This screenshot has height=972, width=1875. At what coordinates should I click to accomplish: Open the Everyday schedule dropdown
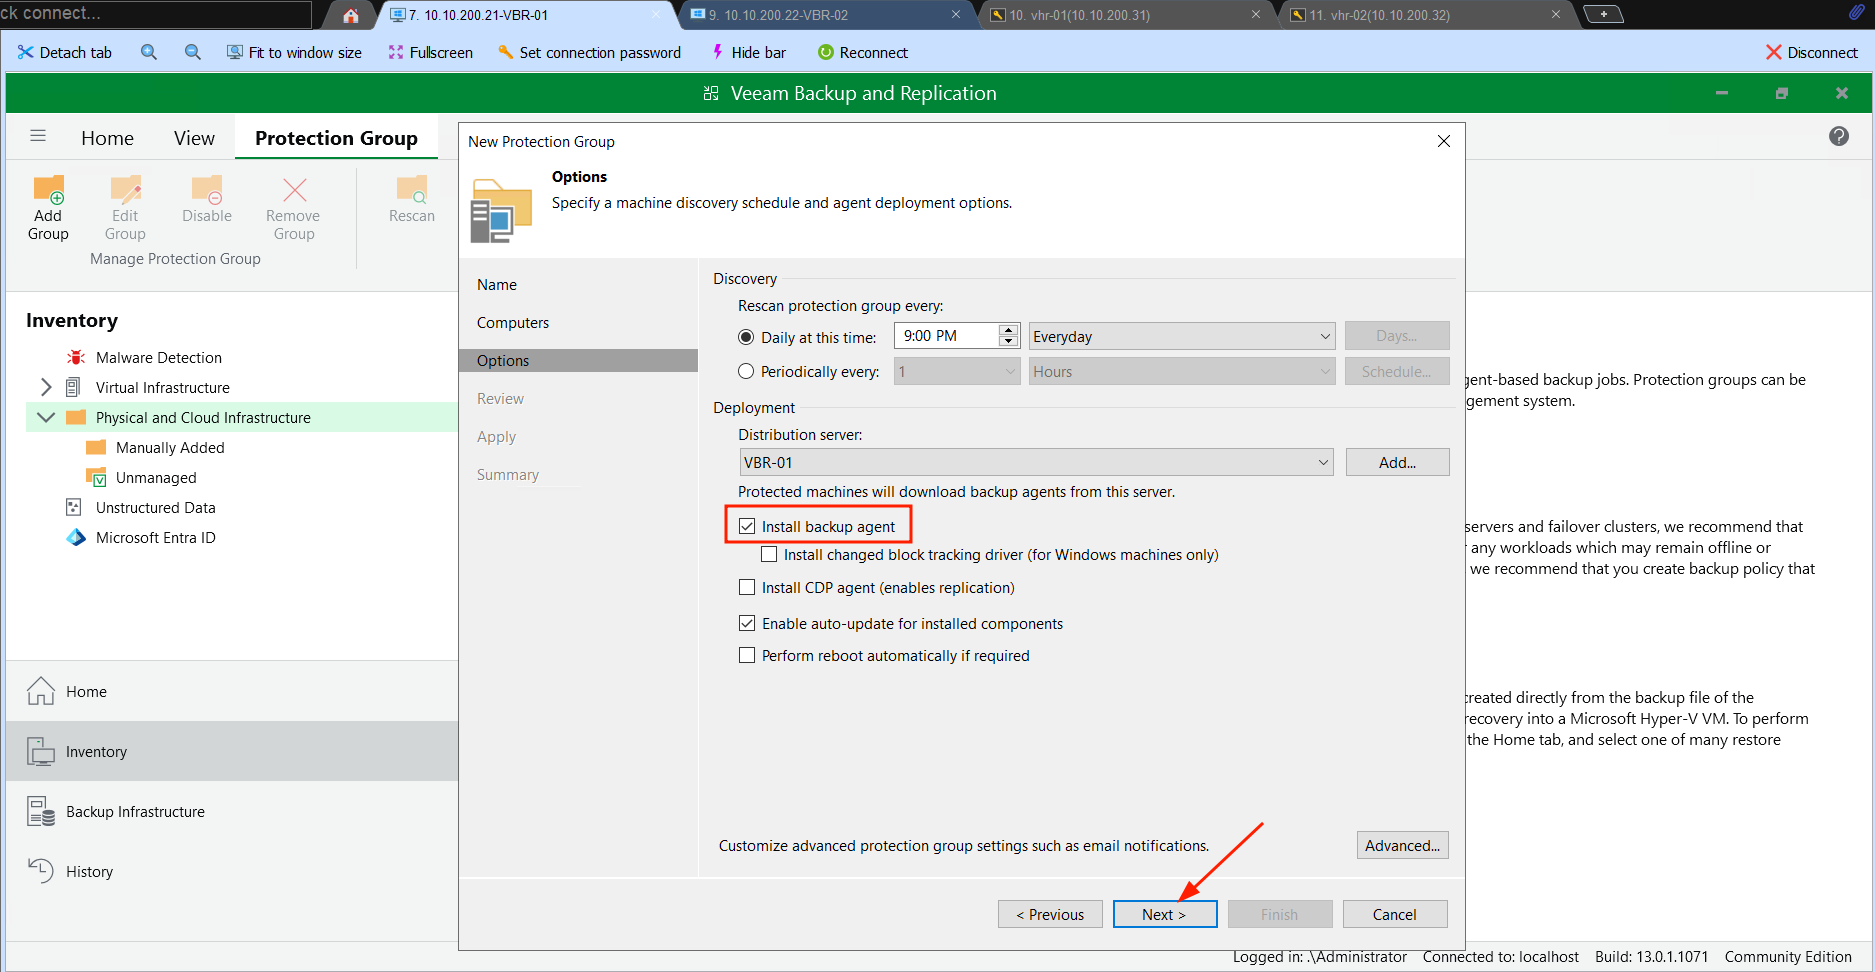[x=1182, y=336]
